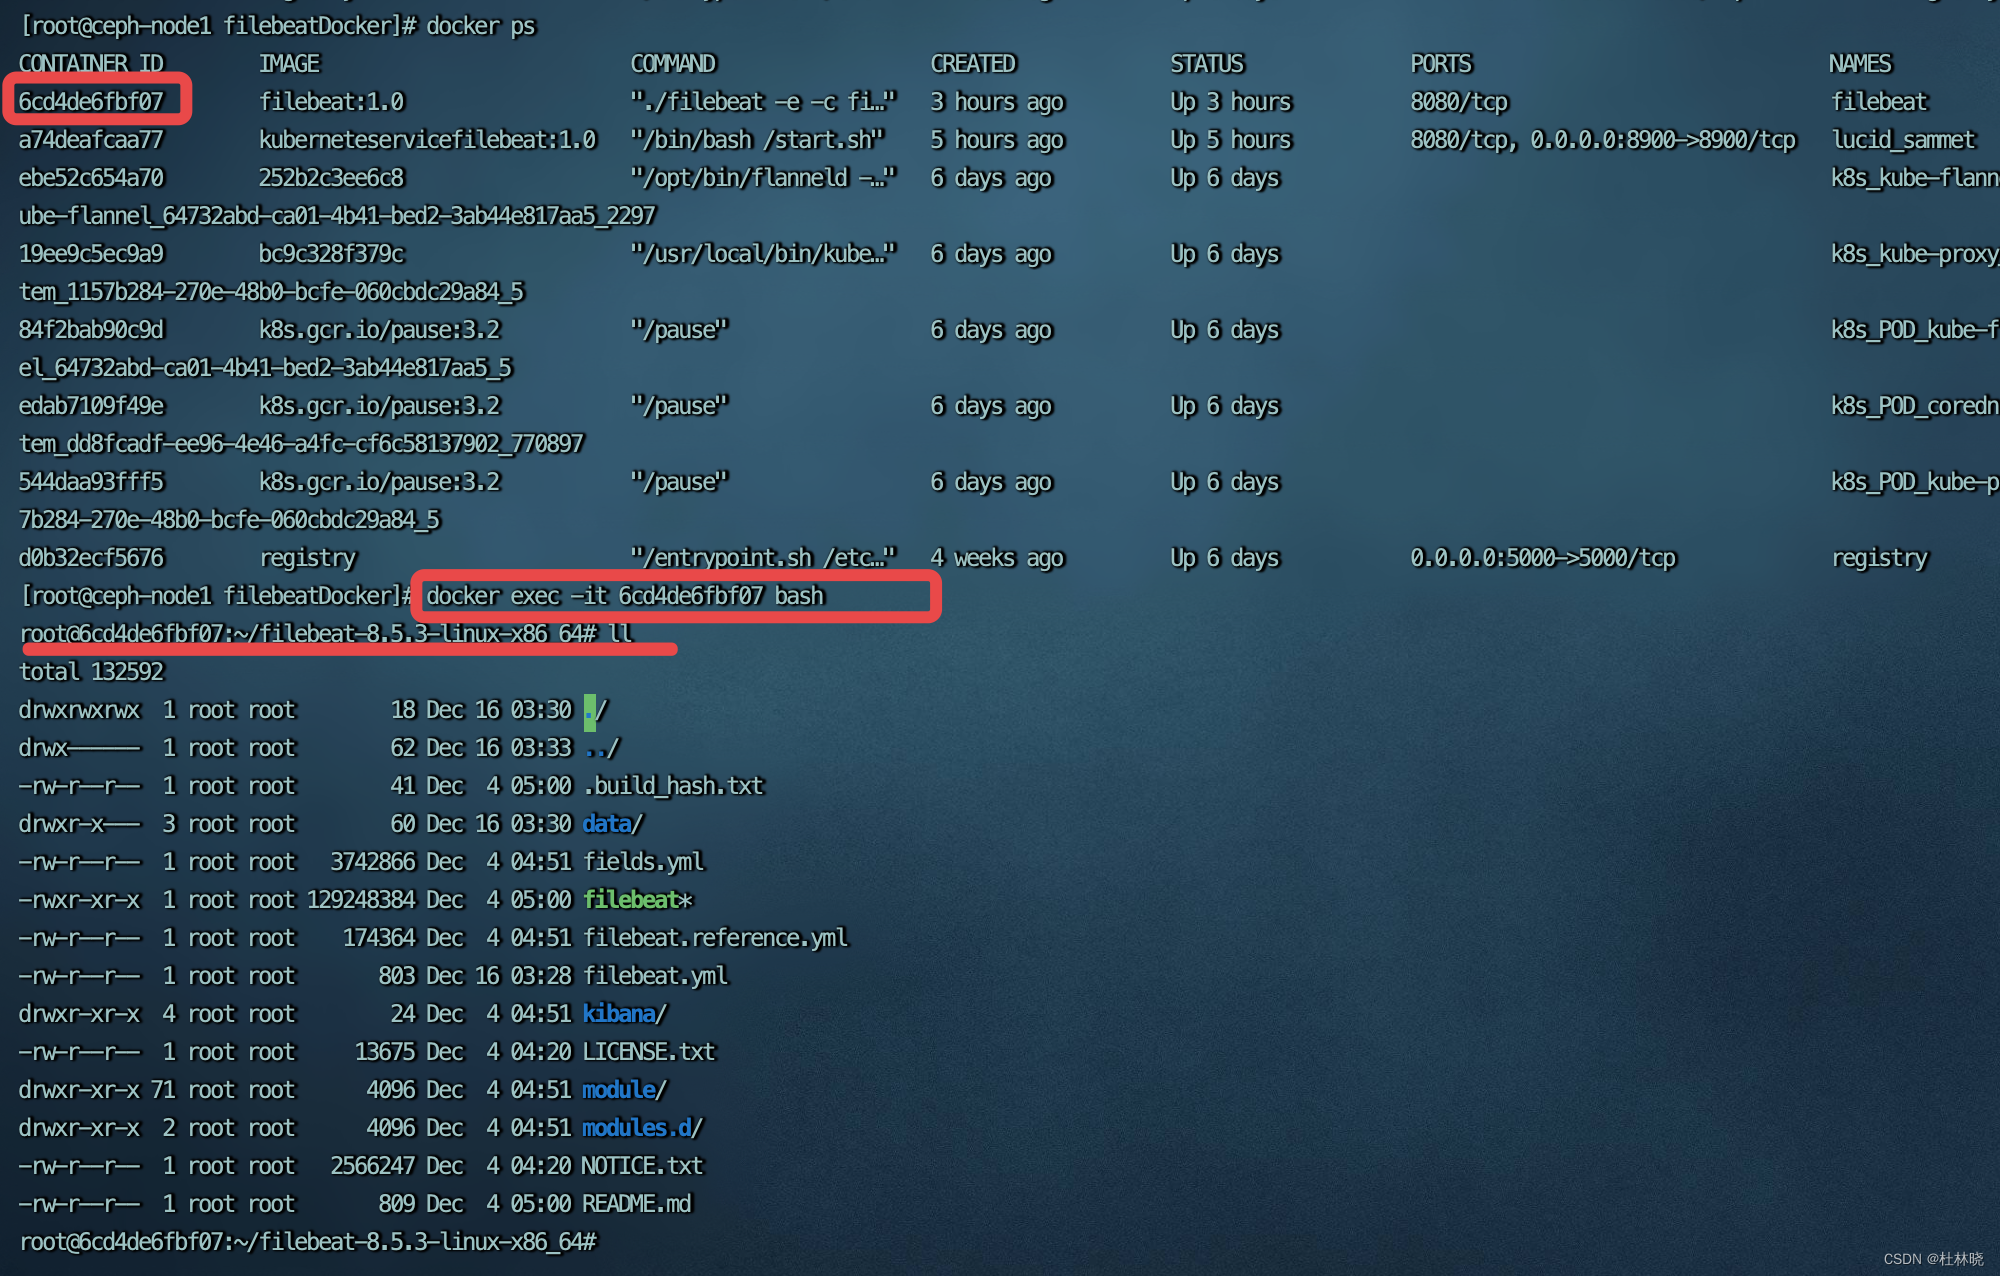2000x1276 pixels.
Task: Click the NAMES column header
Action: coord(1860,63)
